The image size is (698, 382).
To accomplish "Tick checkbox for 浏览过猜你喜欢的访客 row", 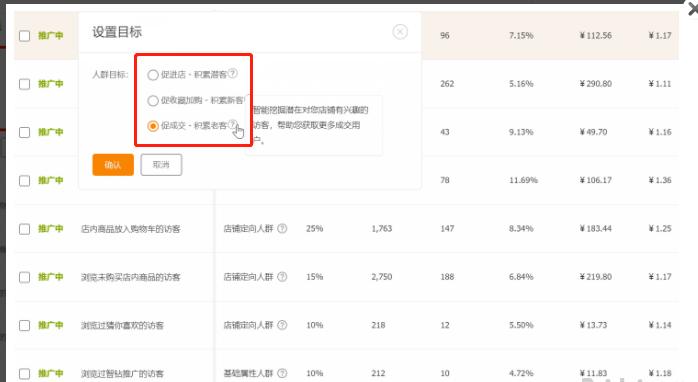I will tap(24, 325).
